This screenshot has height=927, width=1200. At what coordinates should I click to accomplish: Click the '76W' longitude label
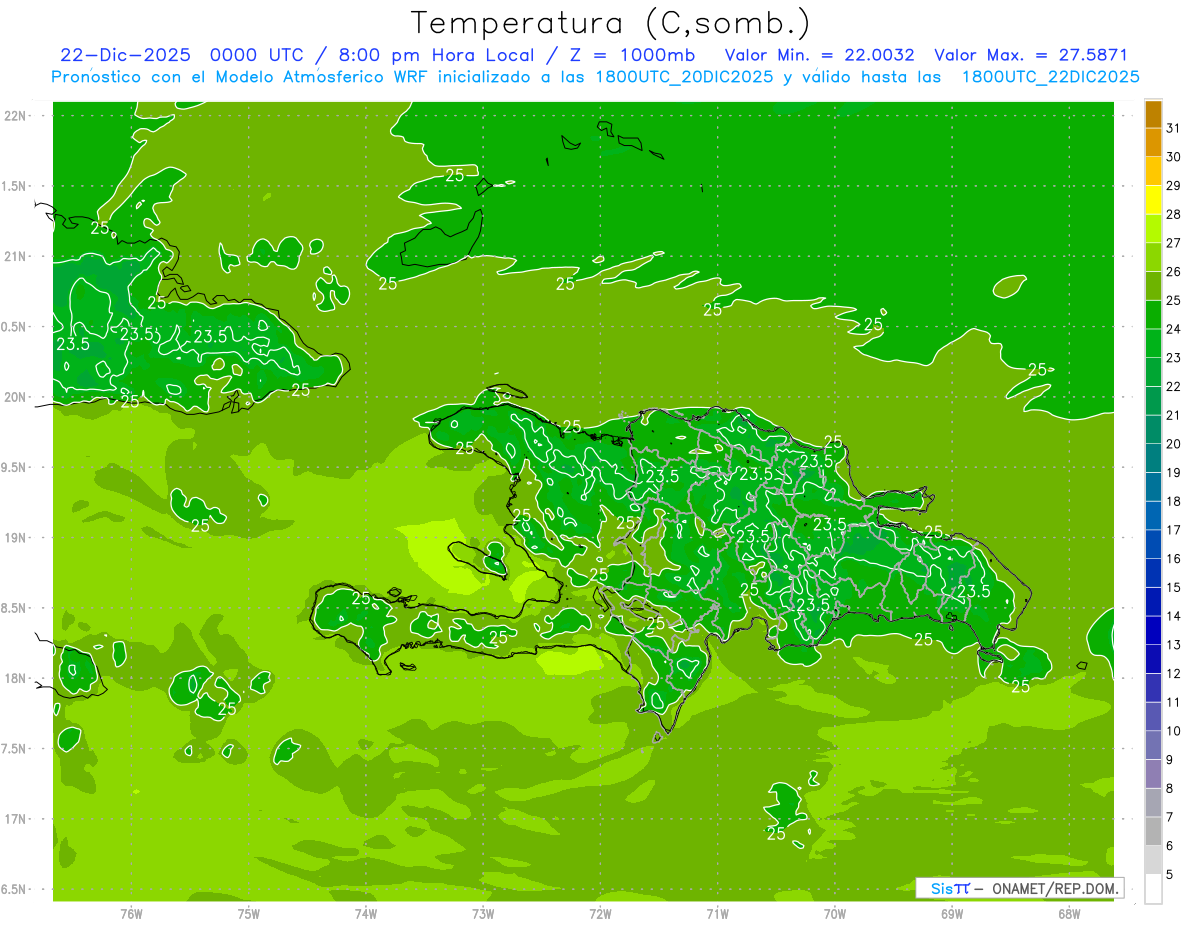pos(131,914)
